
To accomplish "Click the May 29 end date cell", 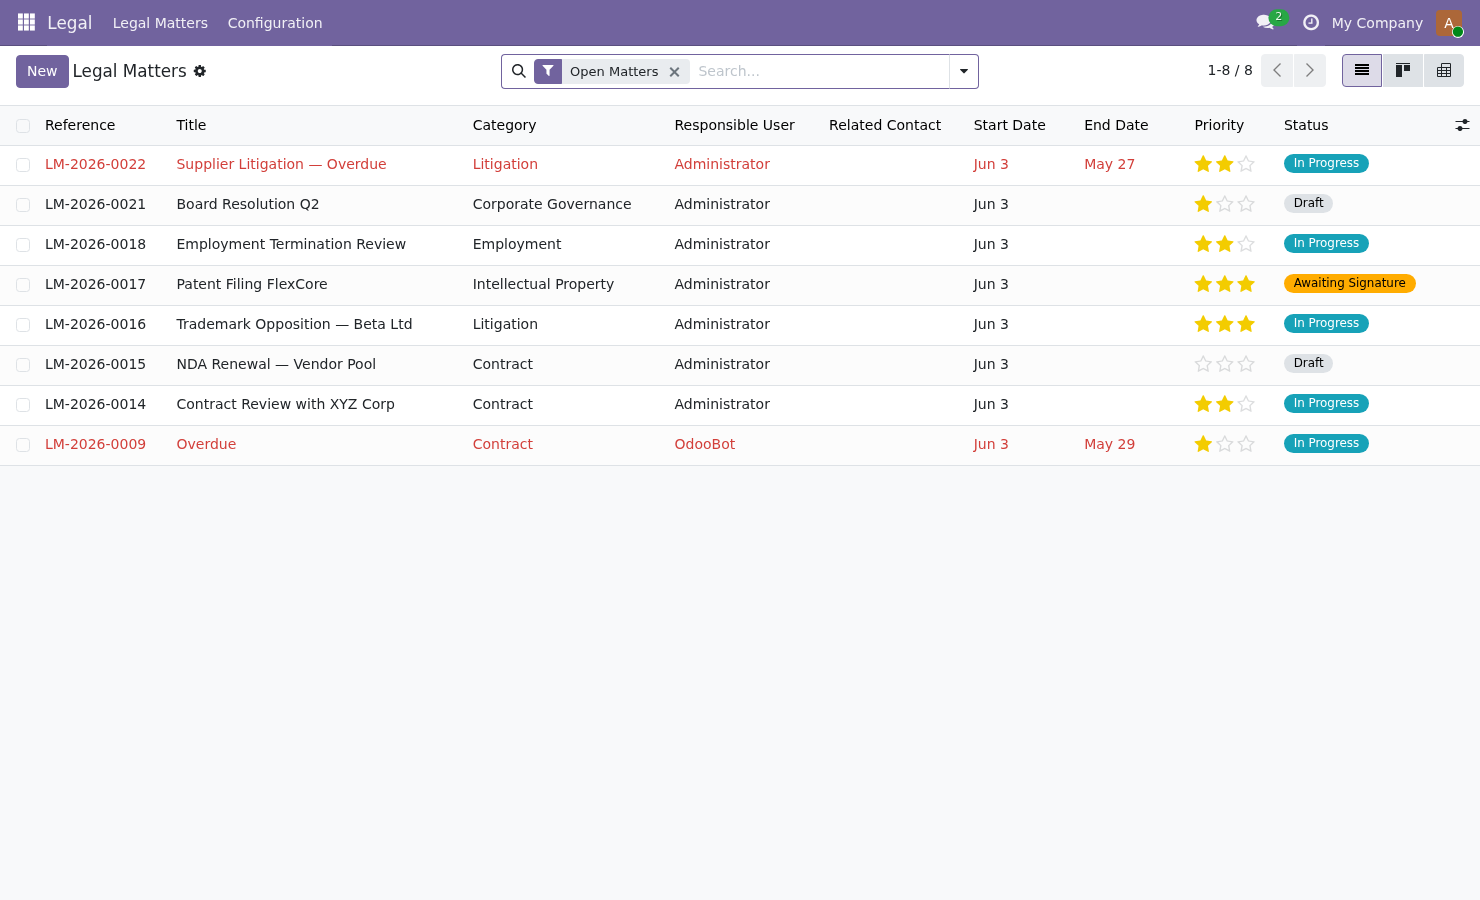I will click(x=1109, y=444).
